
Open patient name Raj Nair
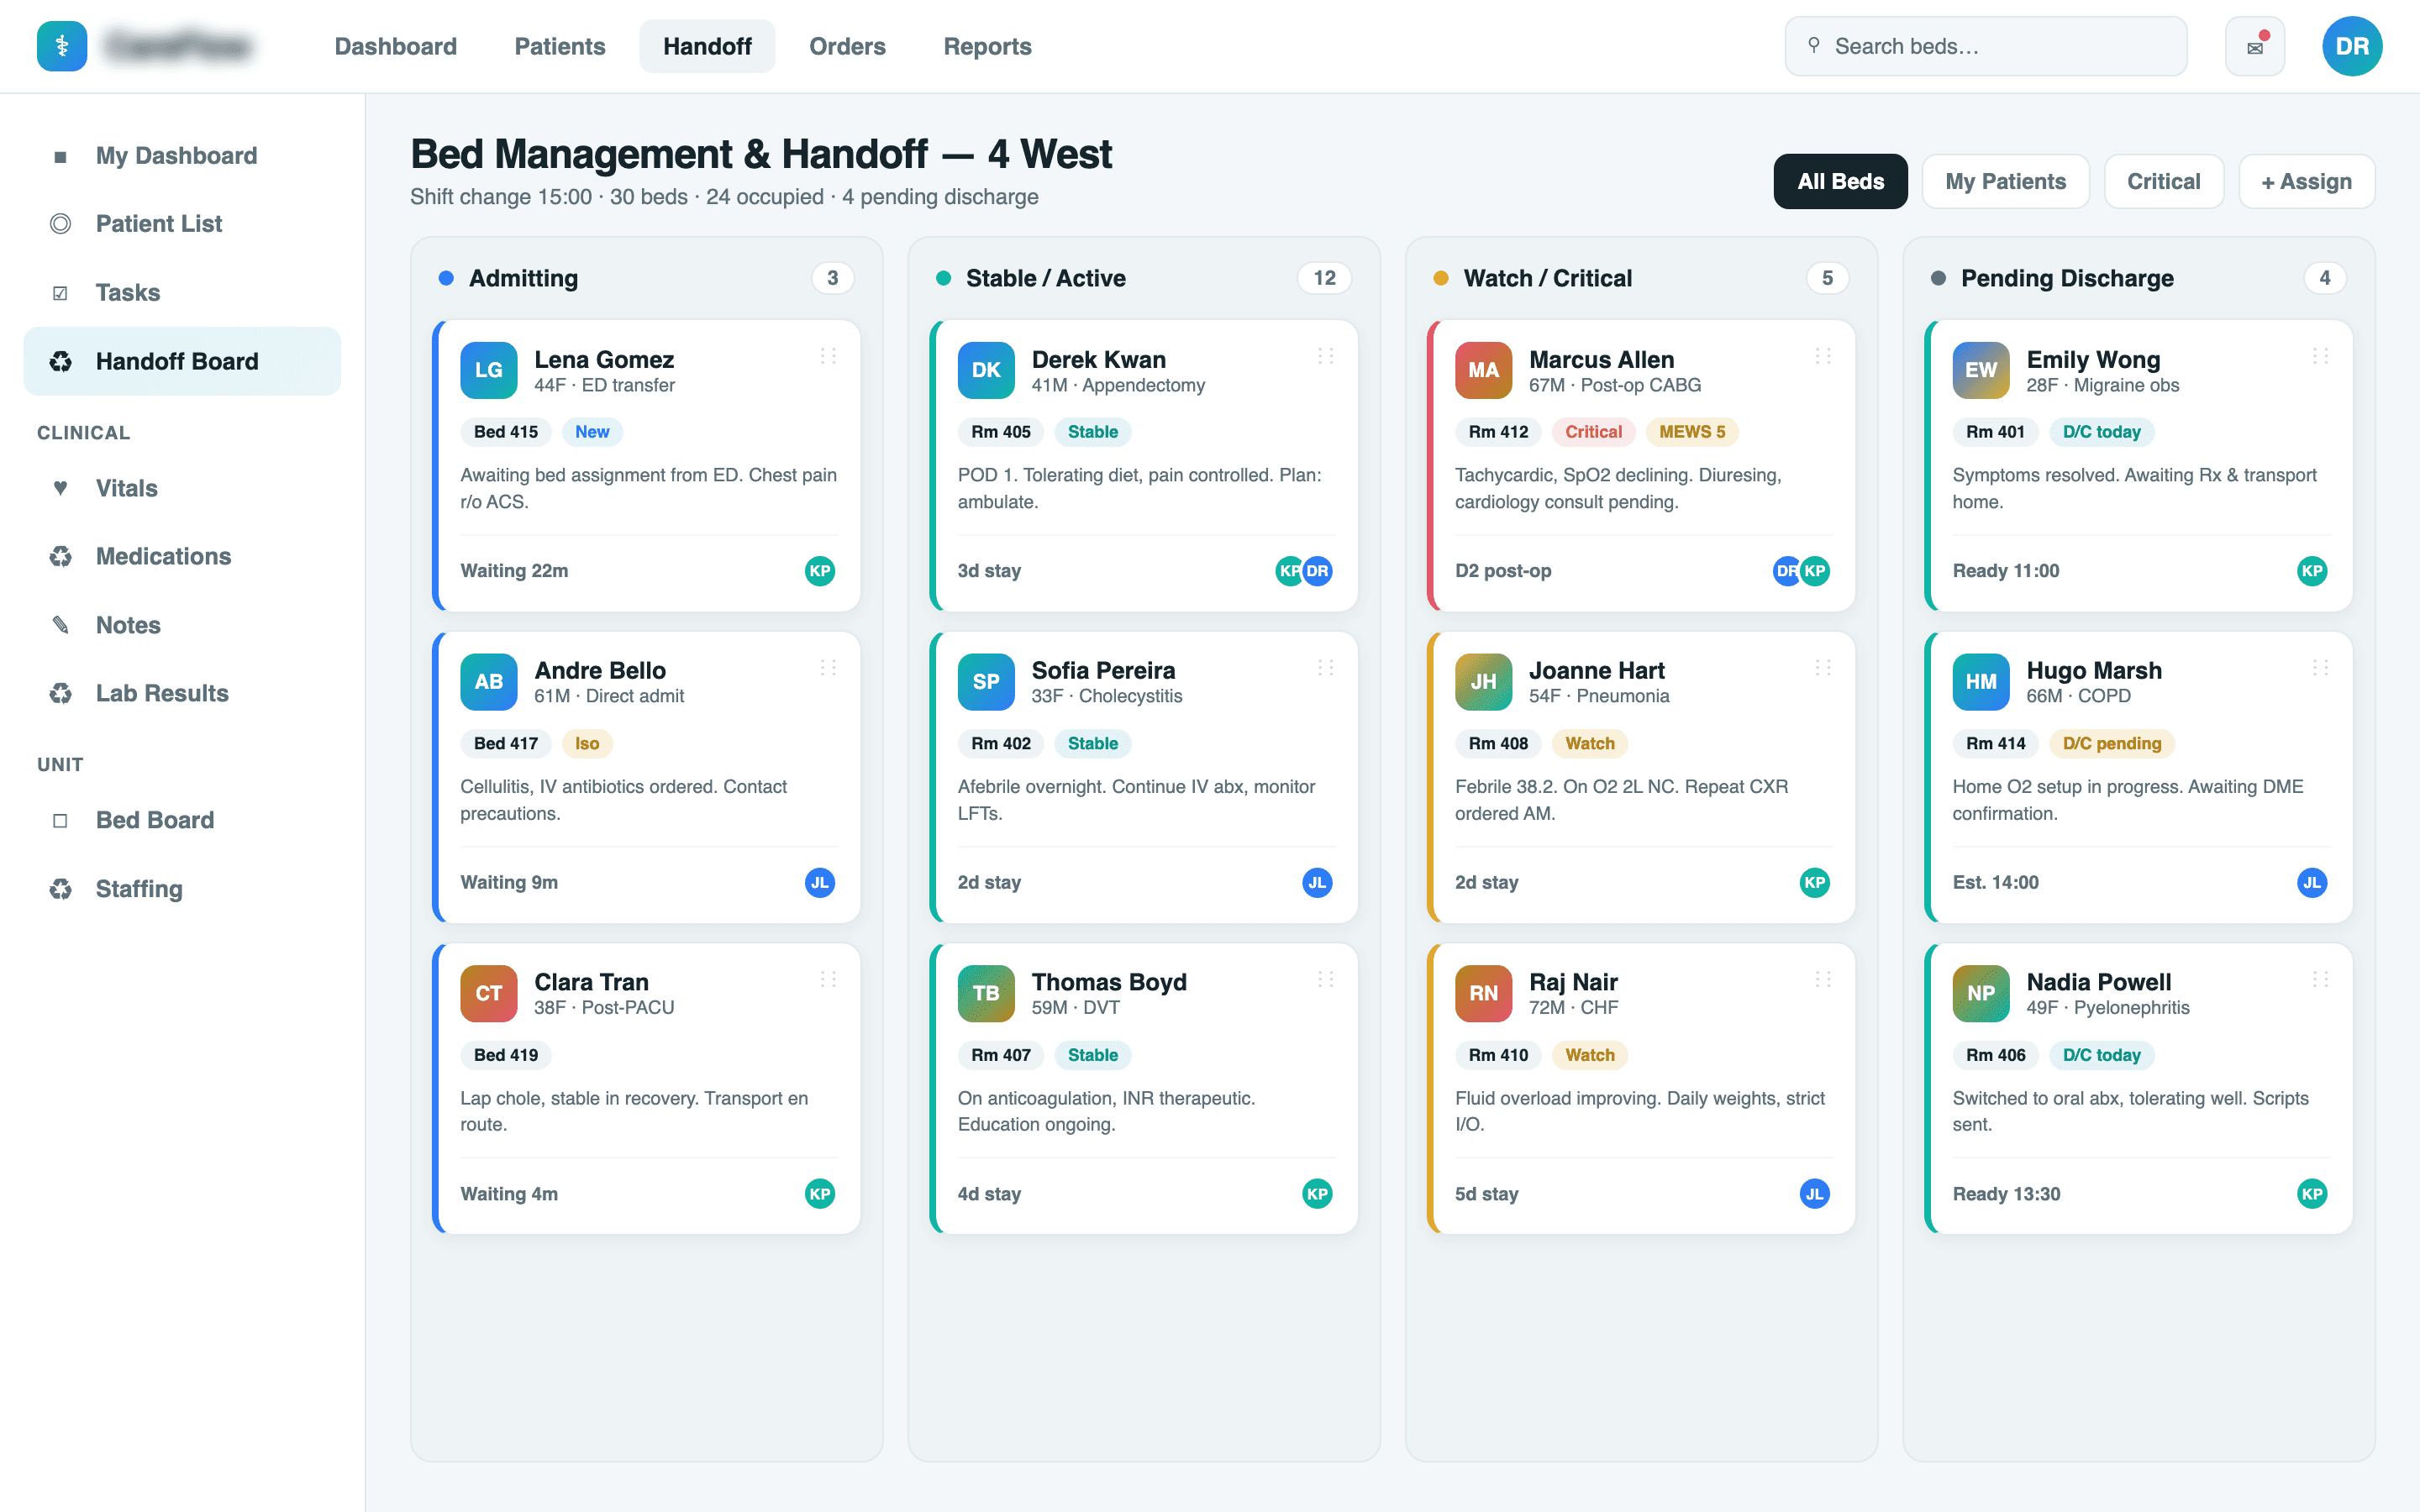coord(1573,982)
